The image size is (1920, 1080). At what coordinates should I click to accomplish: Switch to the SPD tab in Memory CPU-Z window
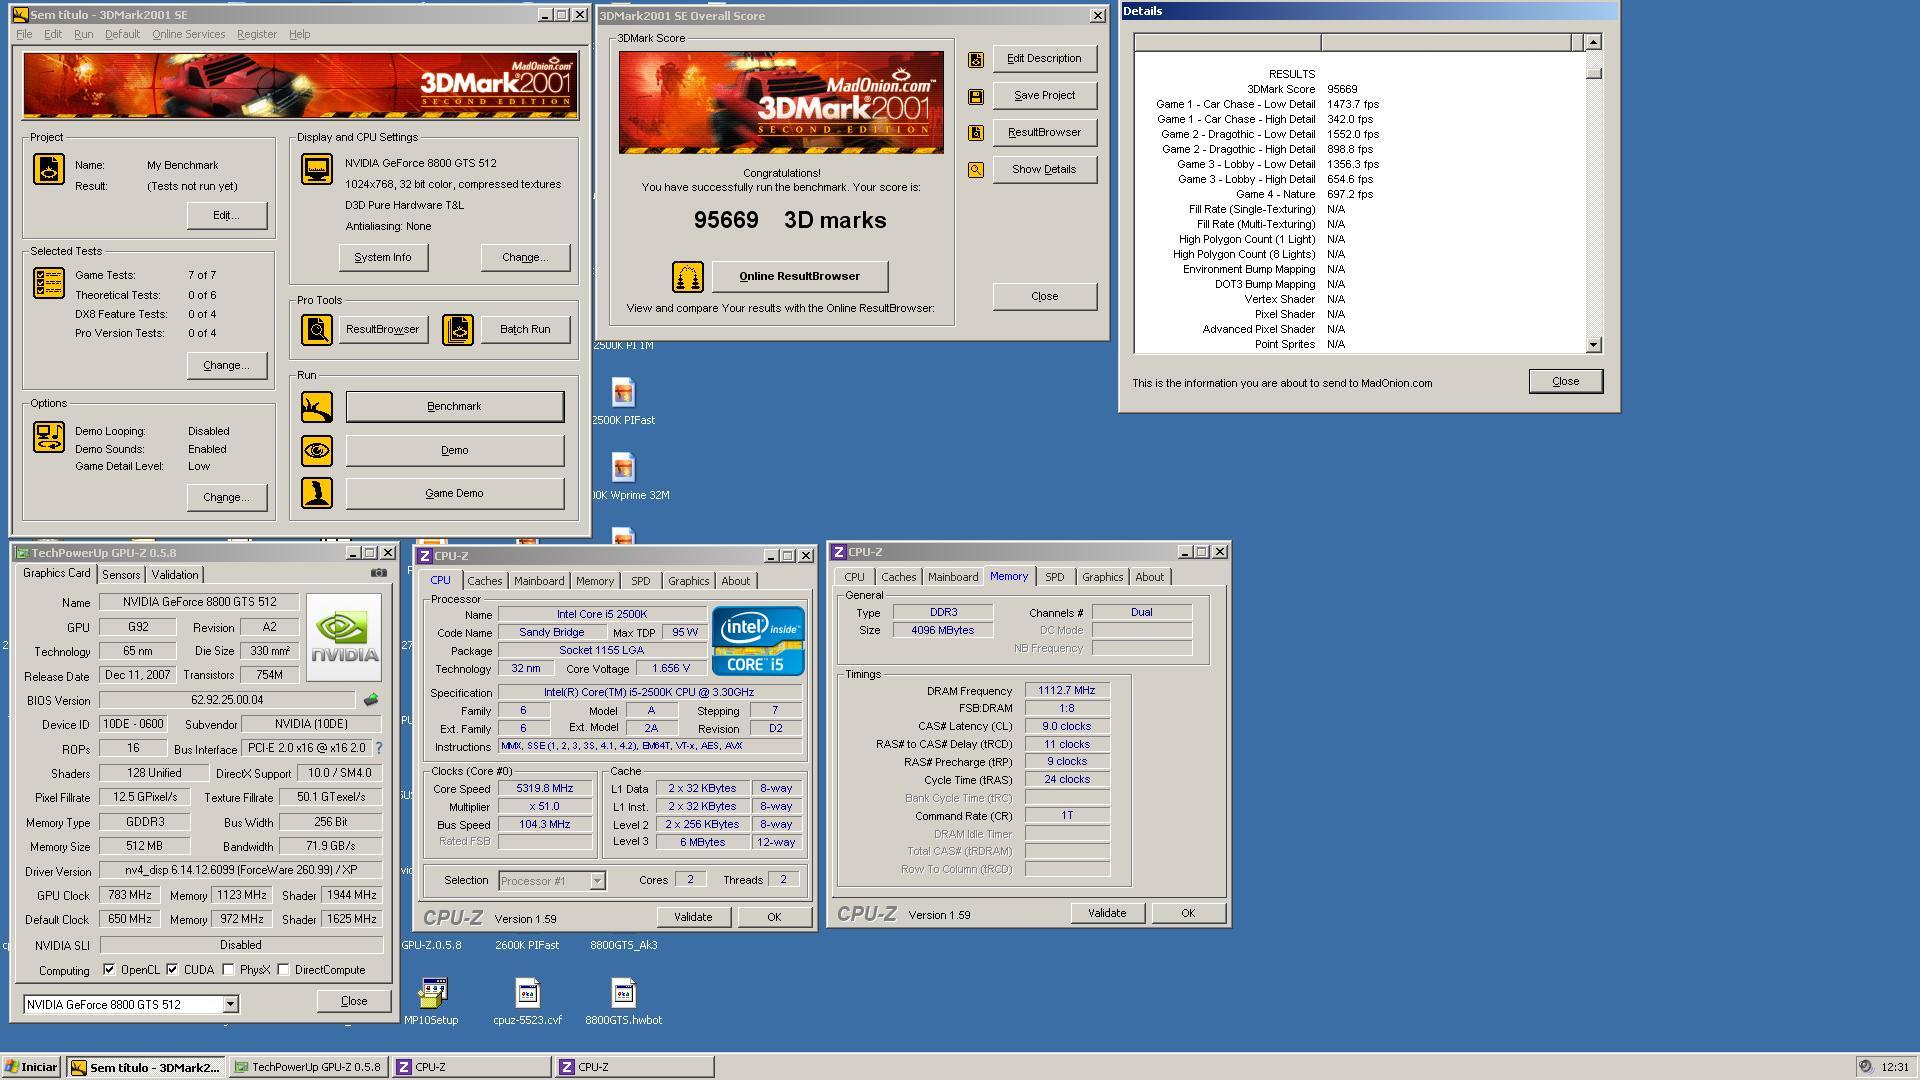click(x=1054, y=577)
